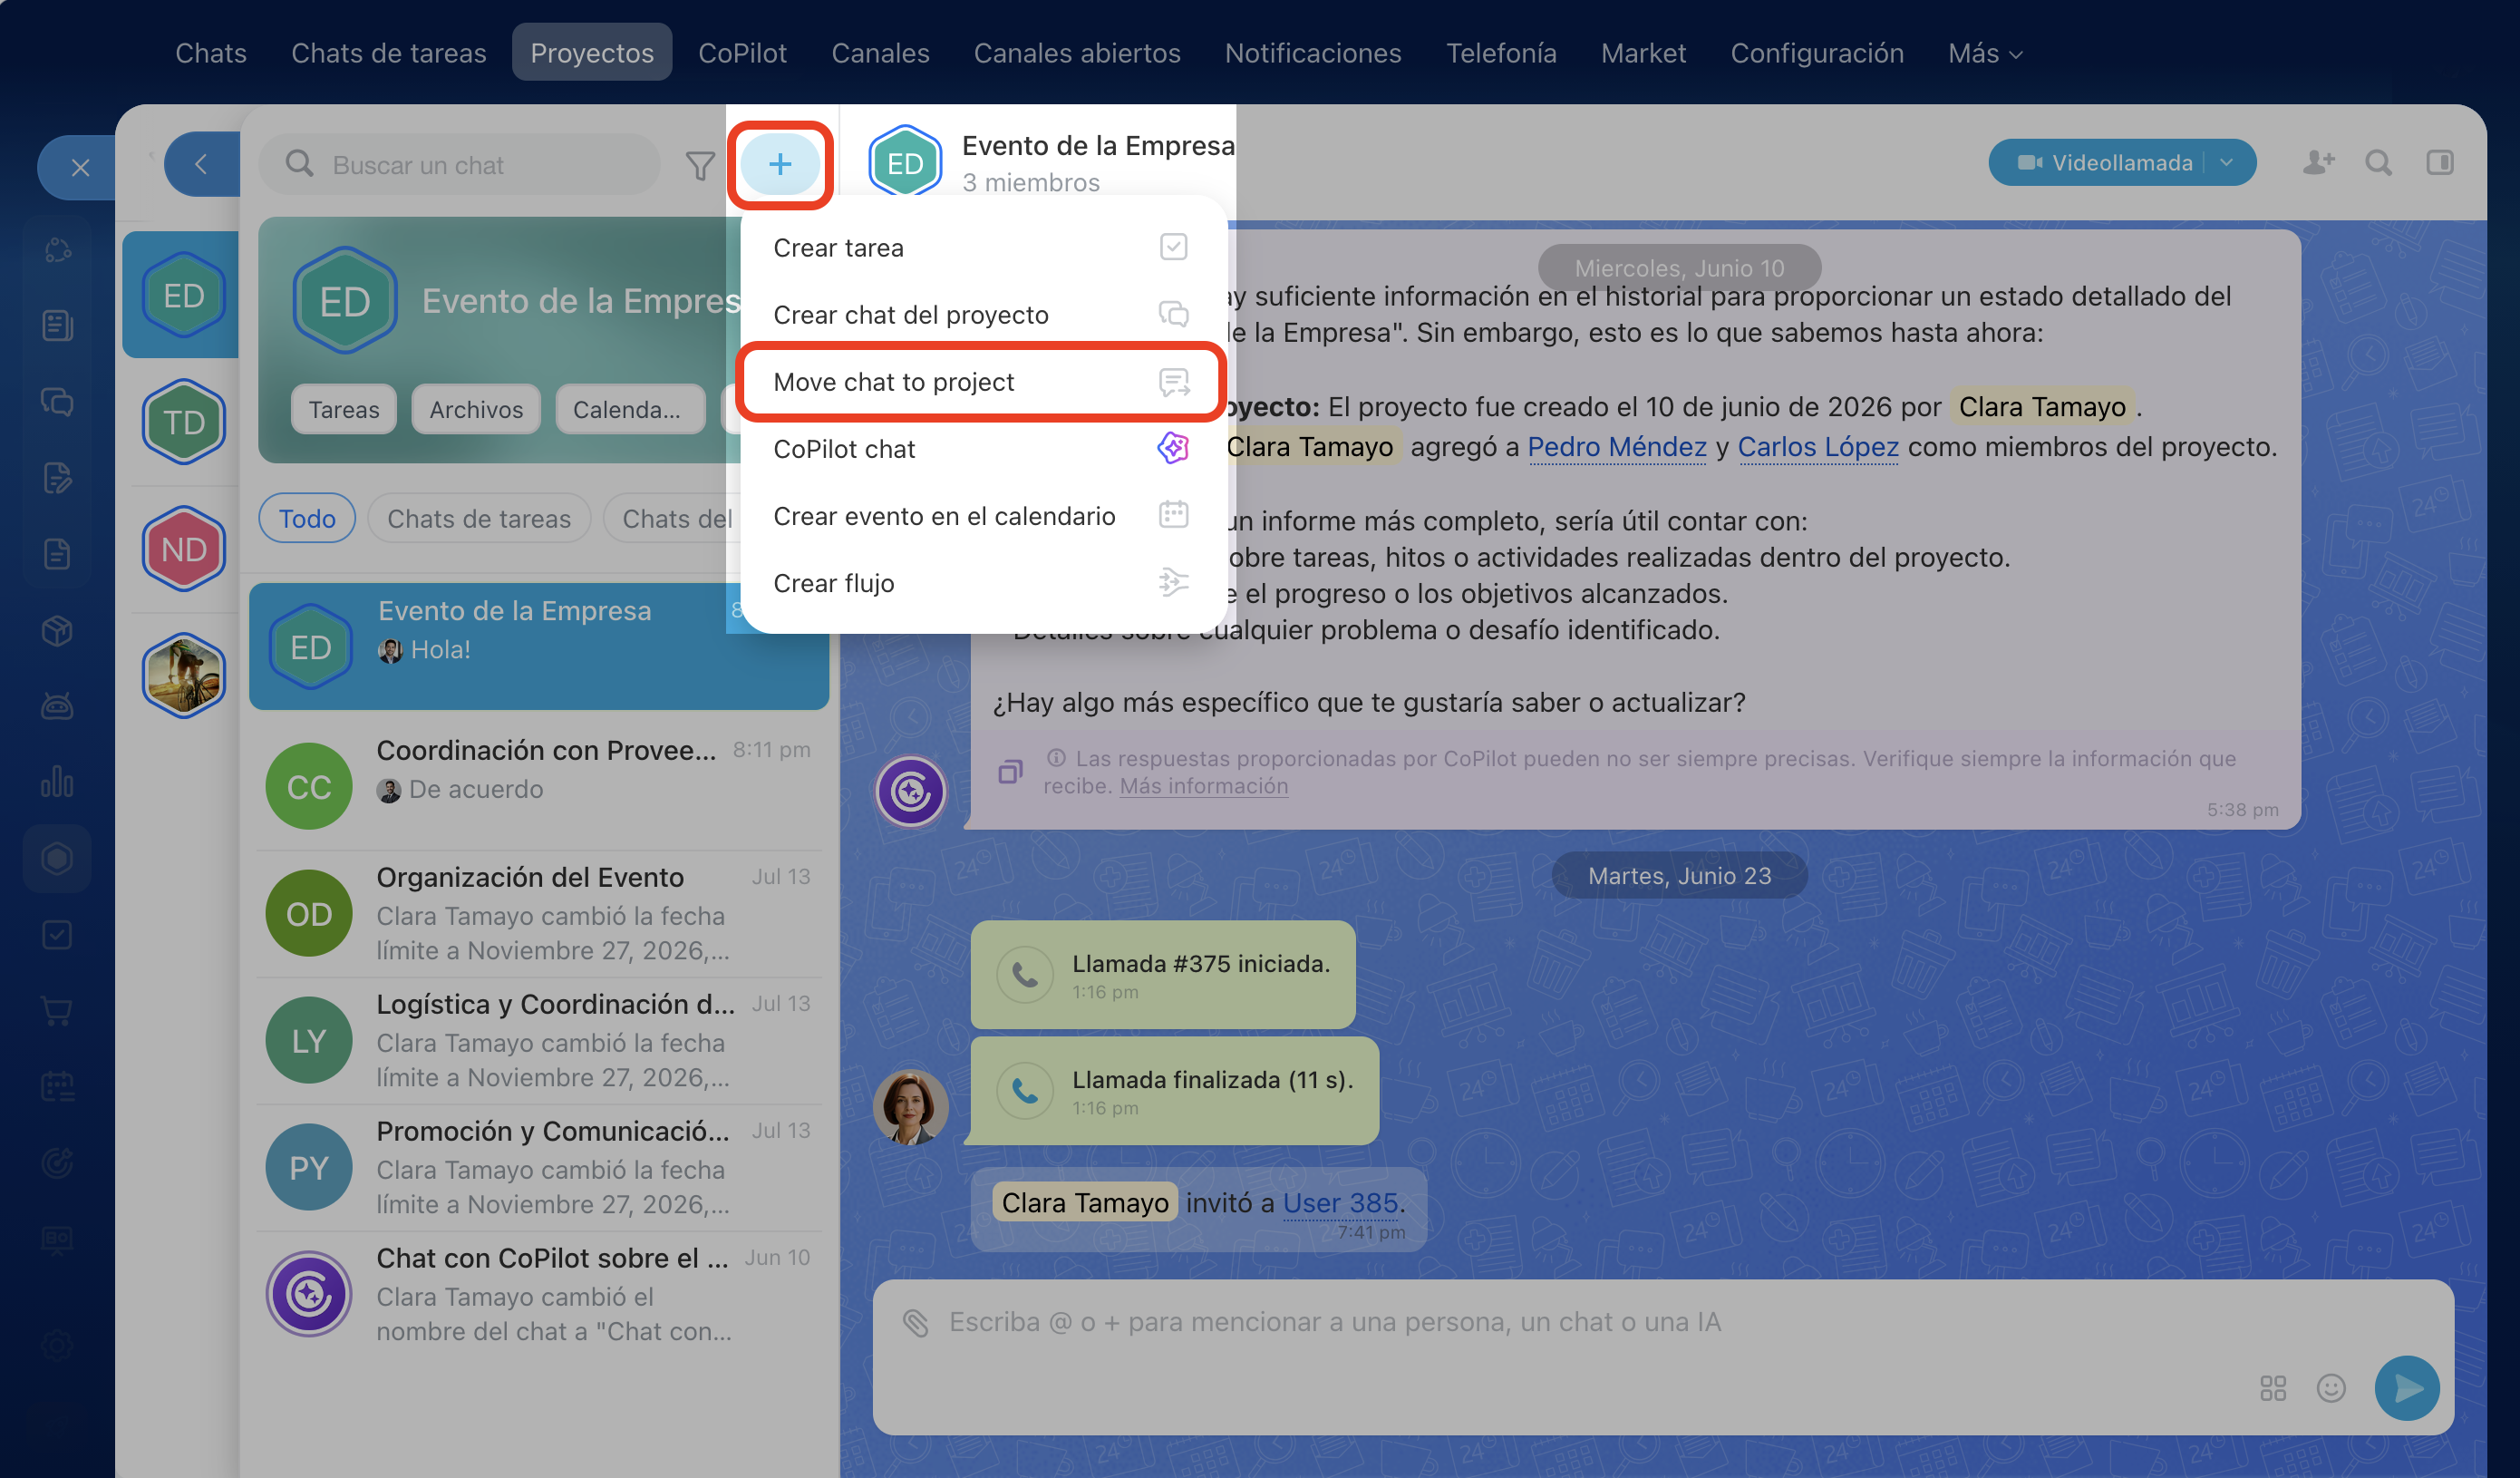This screenshot has height=1478, width=2520.
Task: Select the cyclist photo project avatar
Action: [184, 676]
